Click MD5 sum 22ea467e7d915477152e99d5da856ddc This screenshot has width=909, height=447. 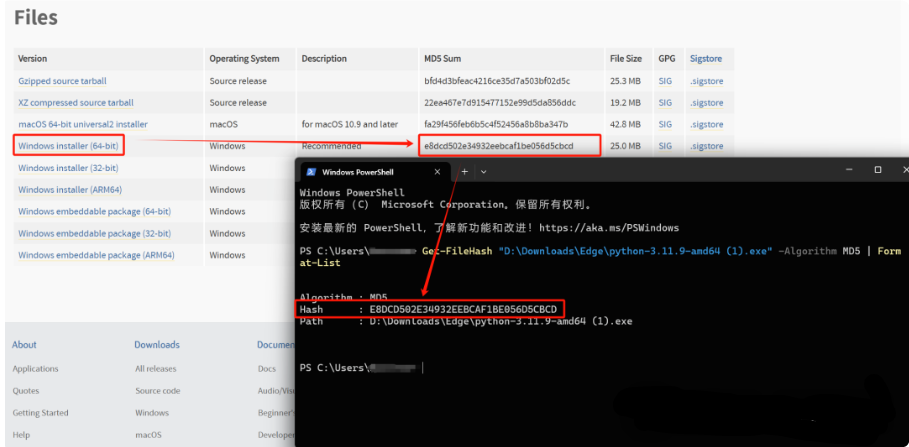pos(500,103)
